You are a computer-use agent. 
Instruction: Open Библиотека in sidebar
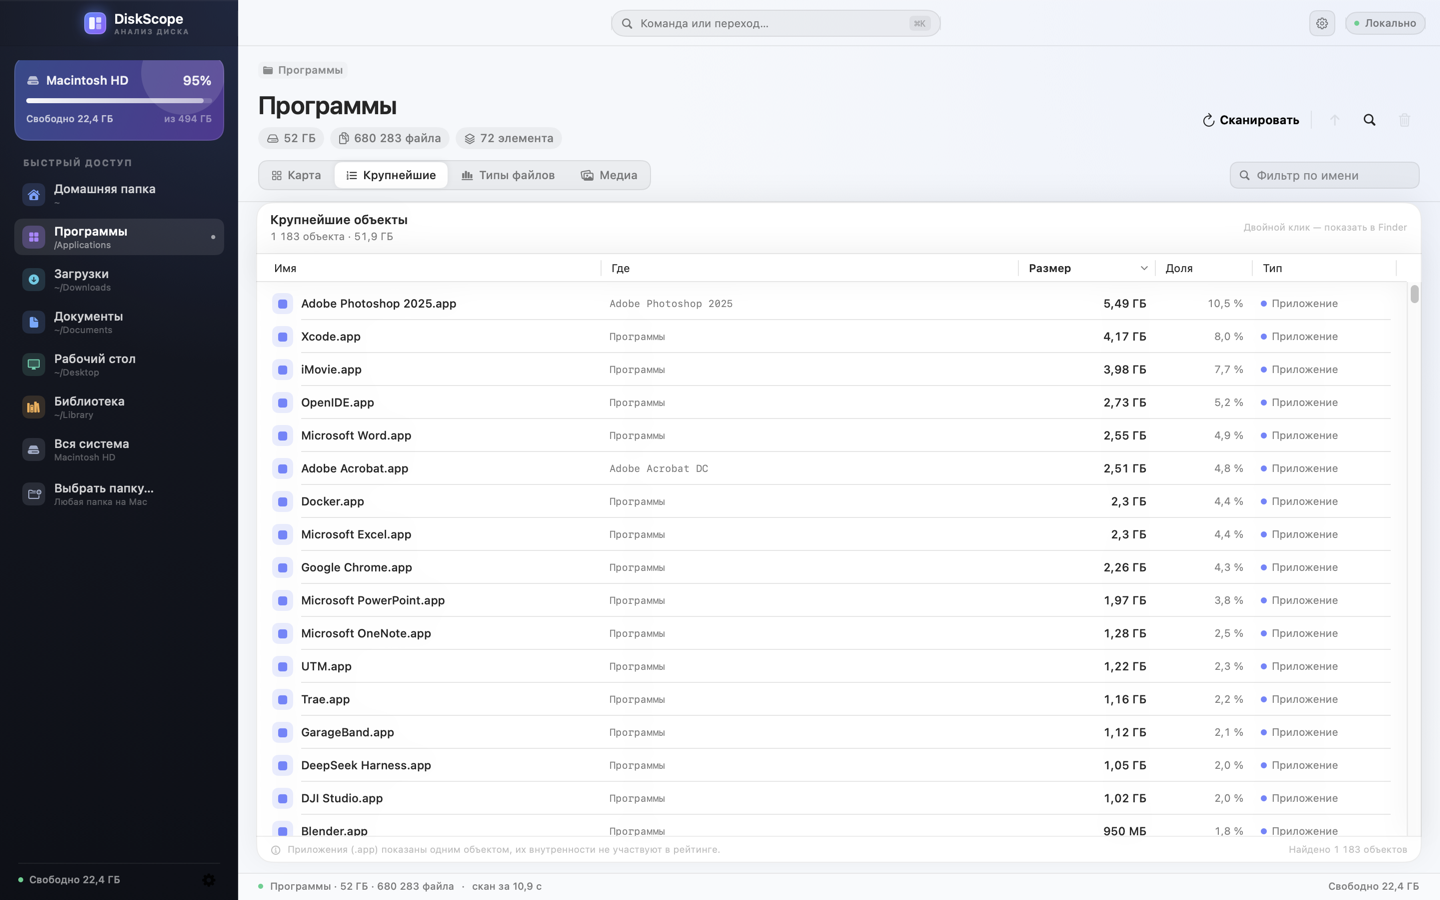[119, 407]
